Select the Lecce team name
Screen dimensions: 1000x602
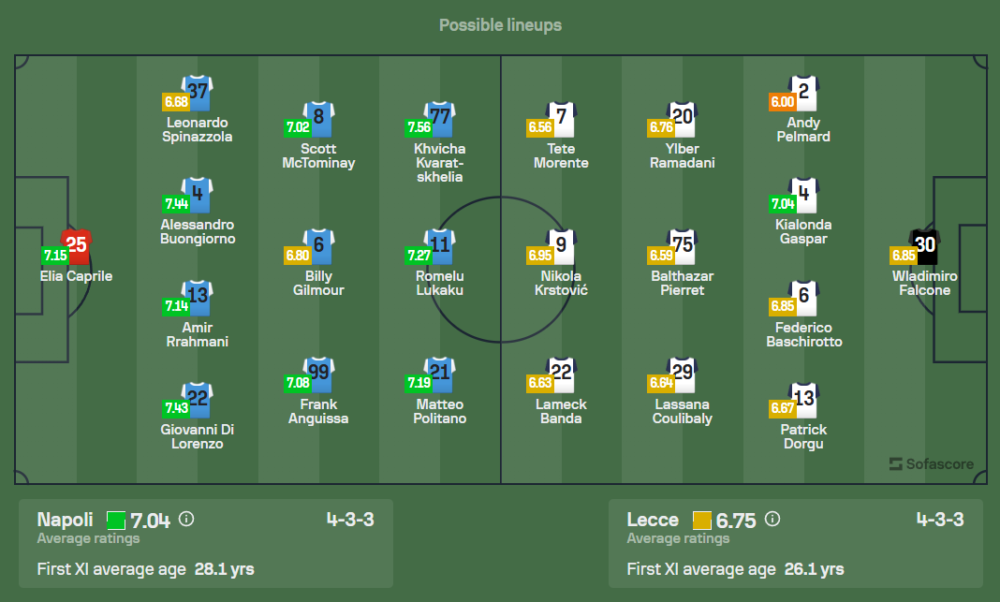coord(652,520)
